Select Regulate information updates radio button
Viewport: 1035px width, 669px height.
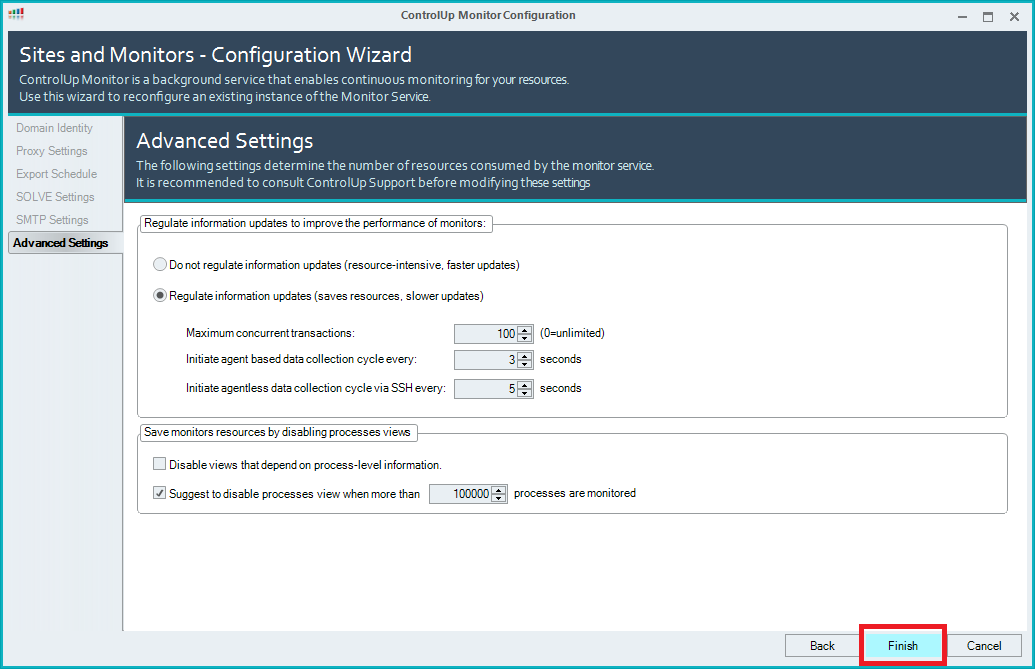tap(160, 296)
